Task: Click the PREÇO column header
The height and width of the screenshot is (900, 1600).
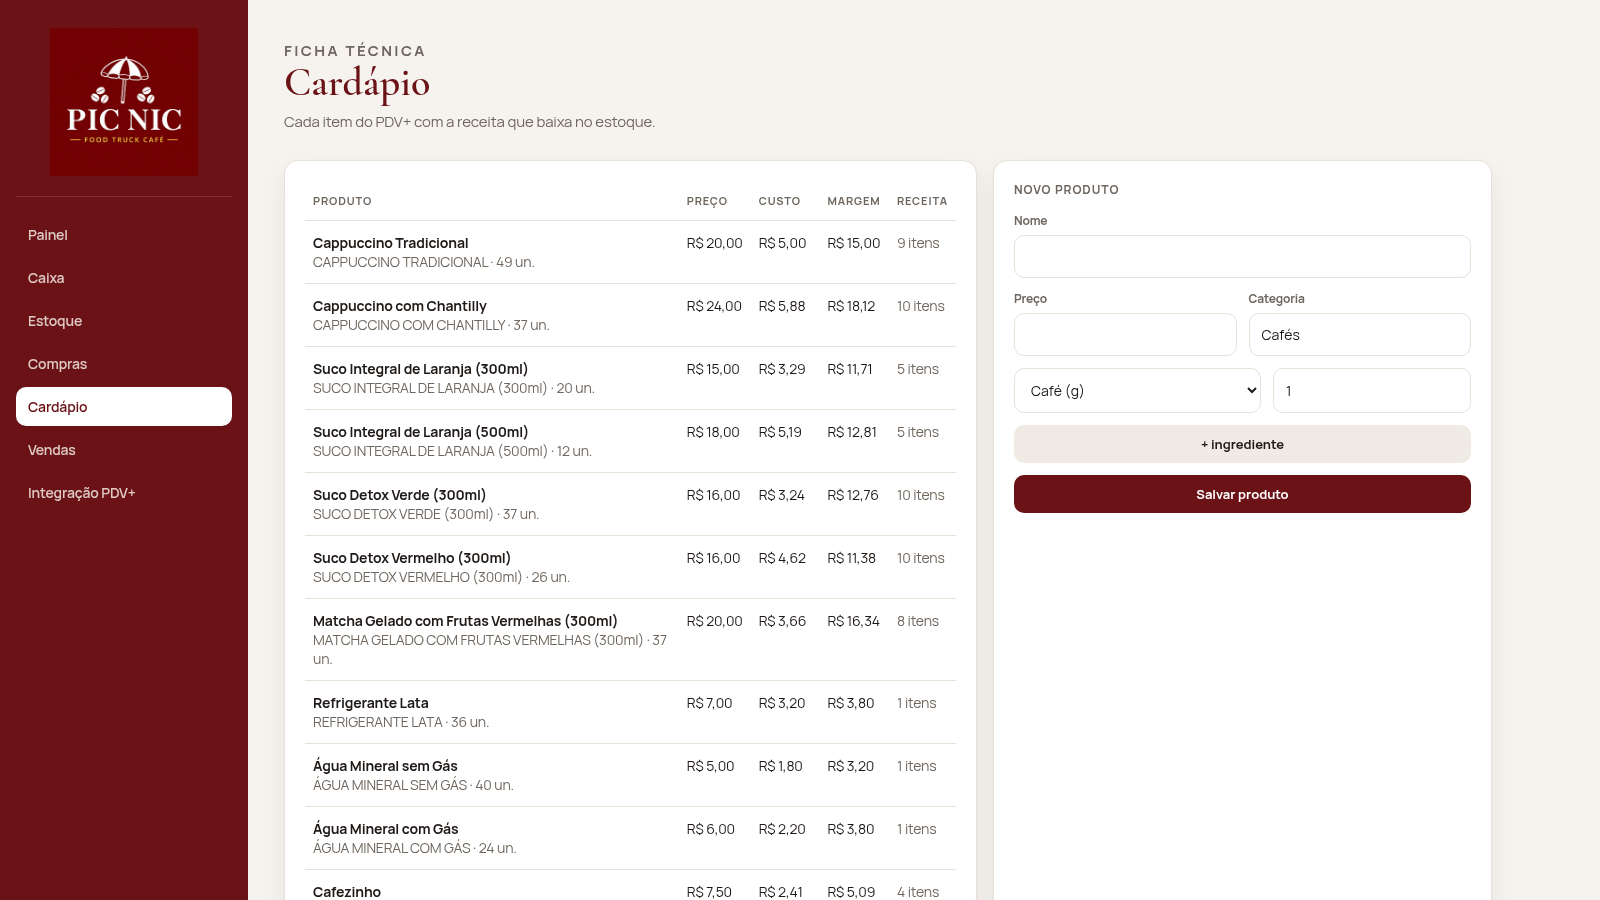Action: [707, 201]
